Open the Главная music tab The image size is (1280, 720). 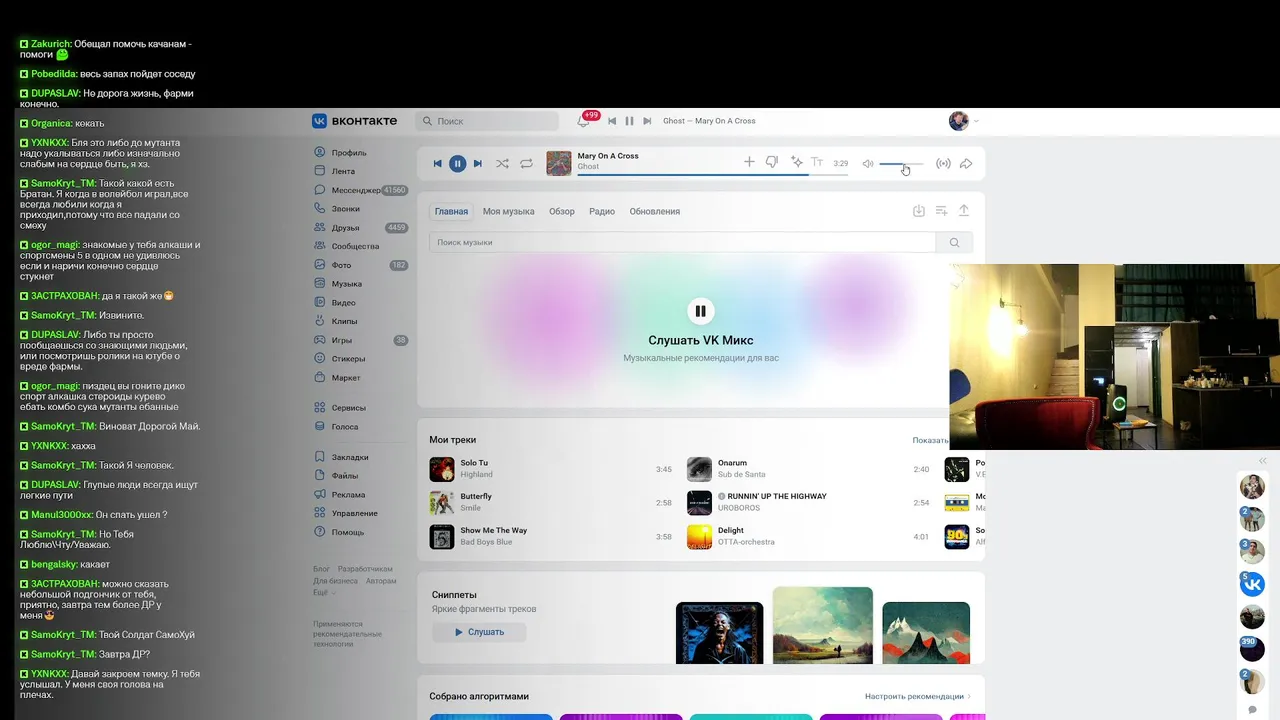coord(451,211)
